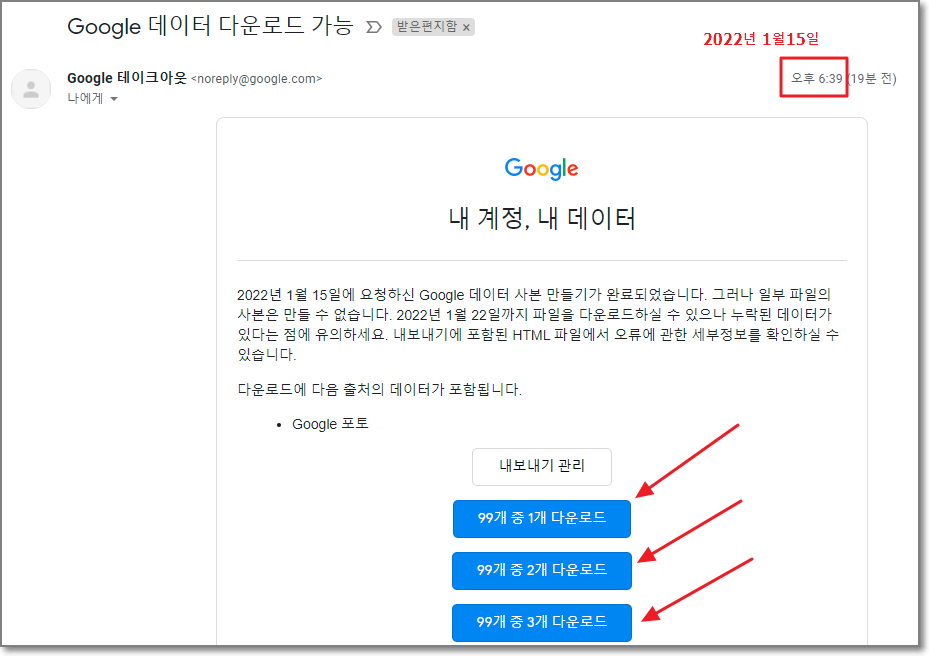Click the 오후 6:39 timestamp

click(816, 78)
